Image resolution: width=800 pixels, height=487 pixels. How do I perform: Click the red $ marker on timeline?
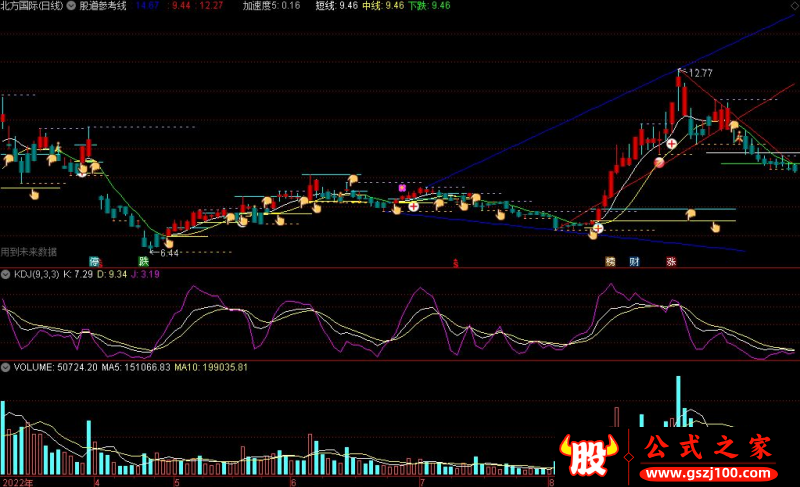point(456,264)
